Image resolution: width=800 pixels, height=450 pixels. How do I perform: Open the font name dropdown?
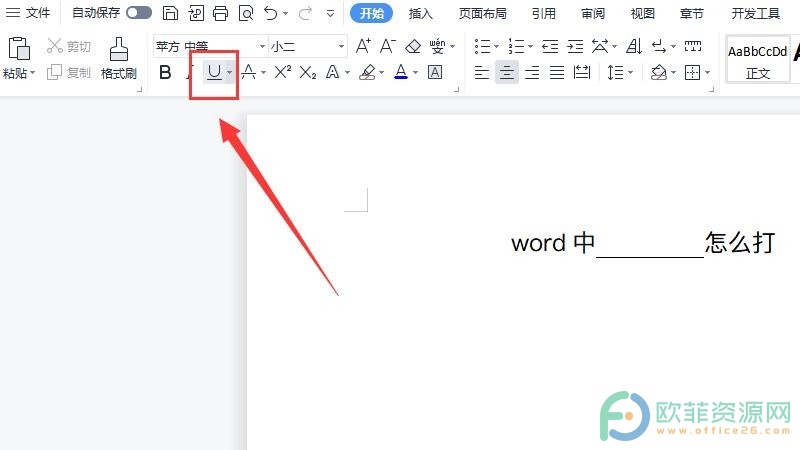(262, 46)
